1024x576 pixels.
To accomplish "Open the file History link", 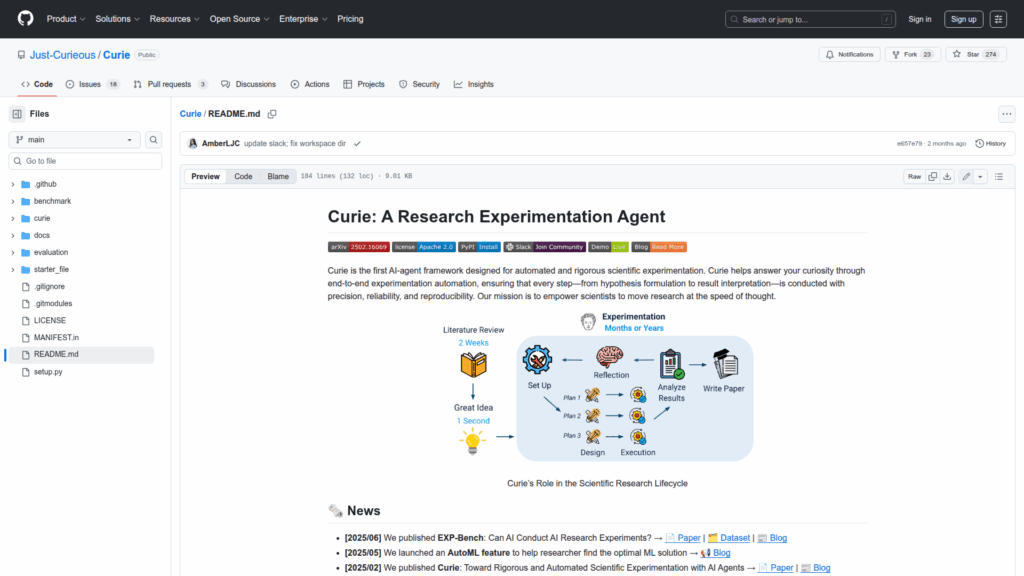I will click(x=991, y=144).
